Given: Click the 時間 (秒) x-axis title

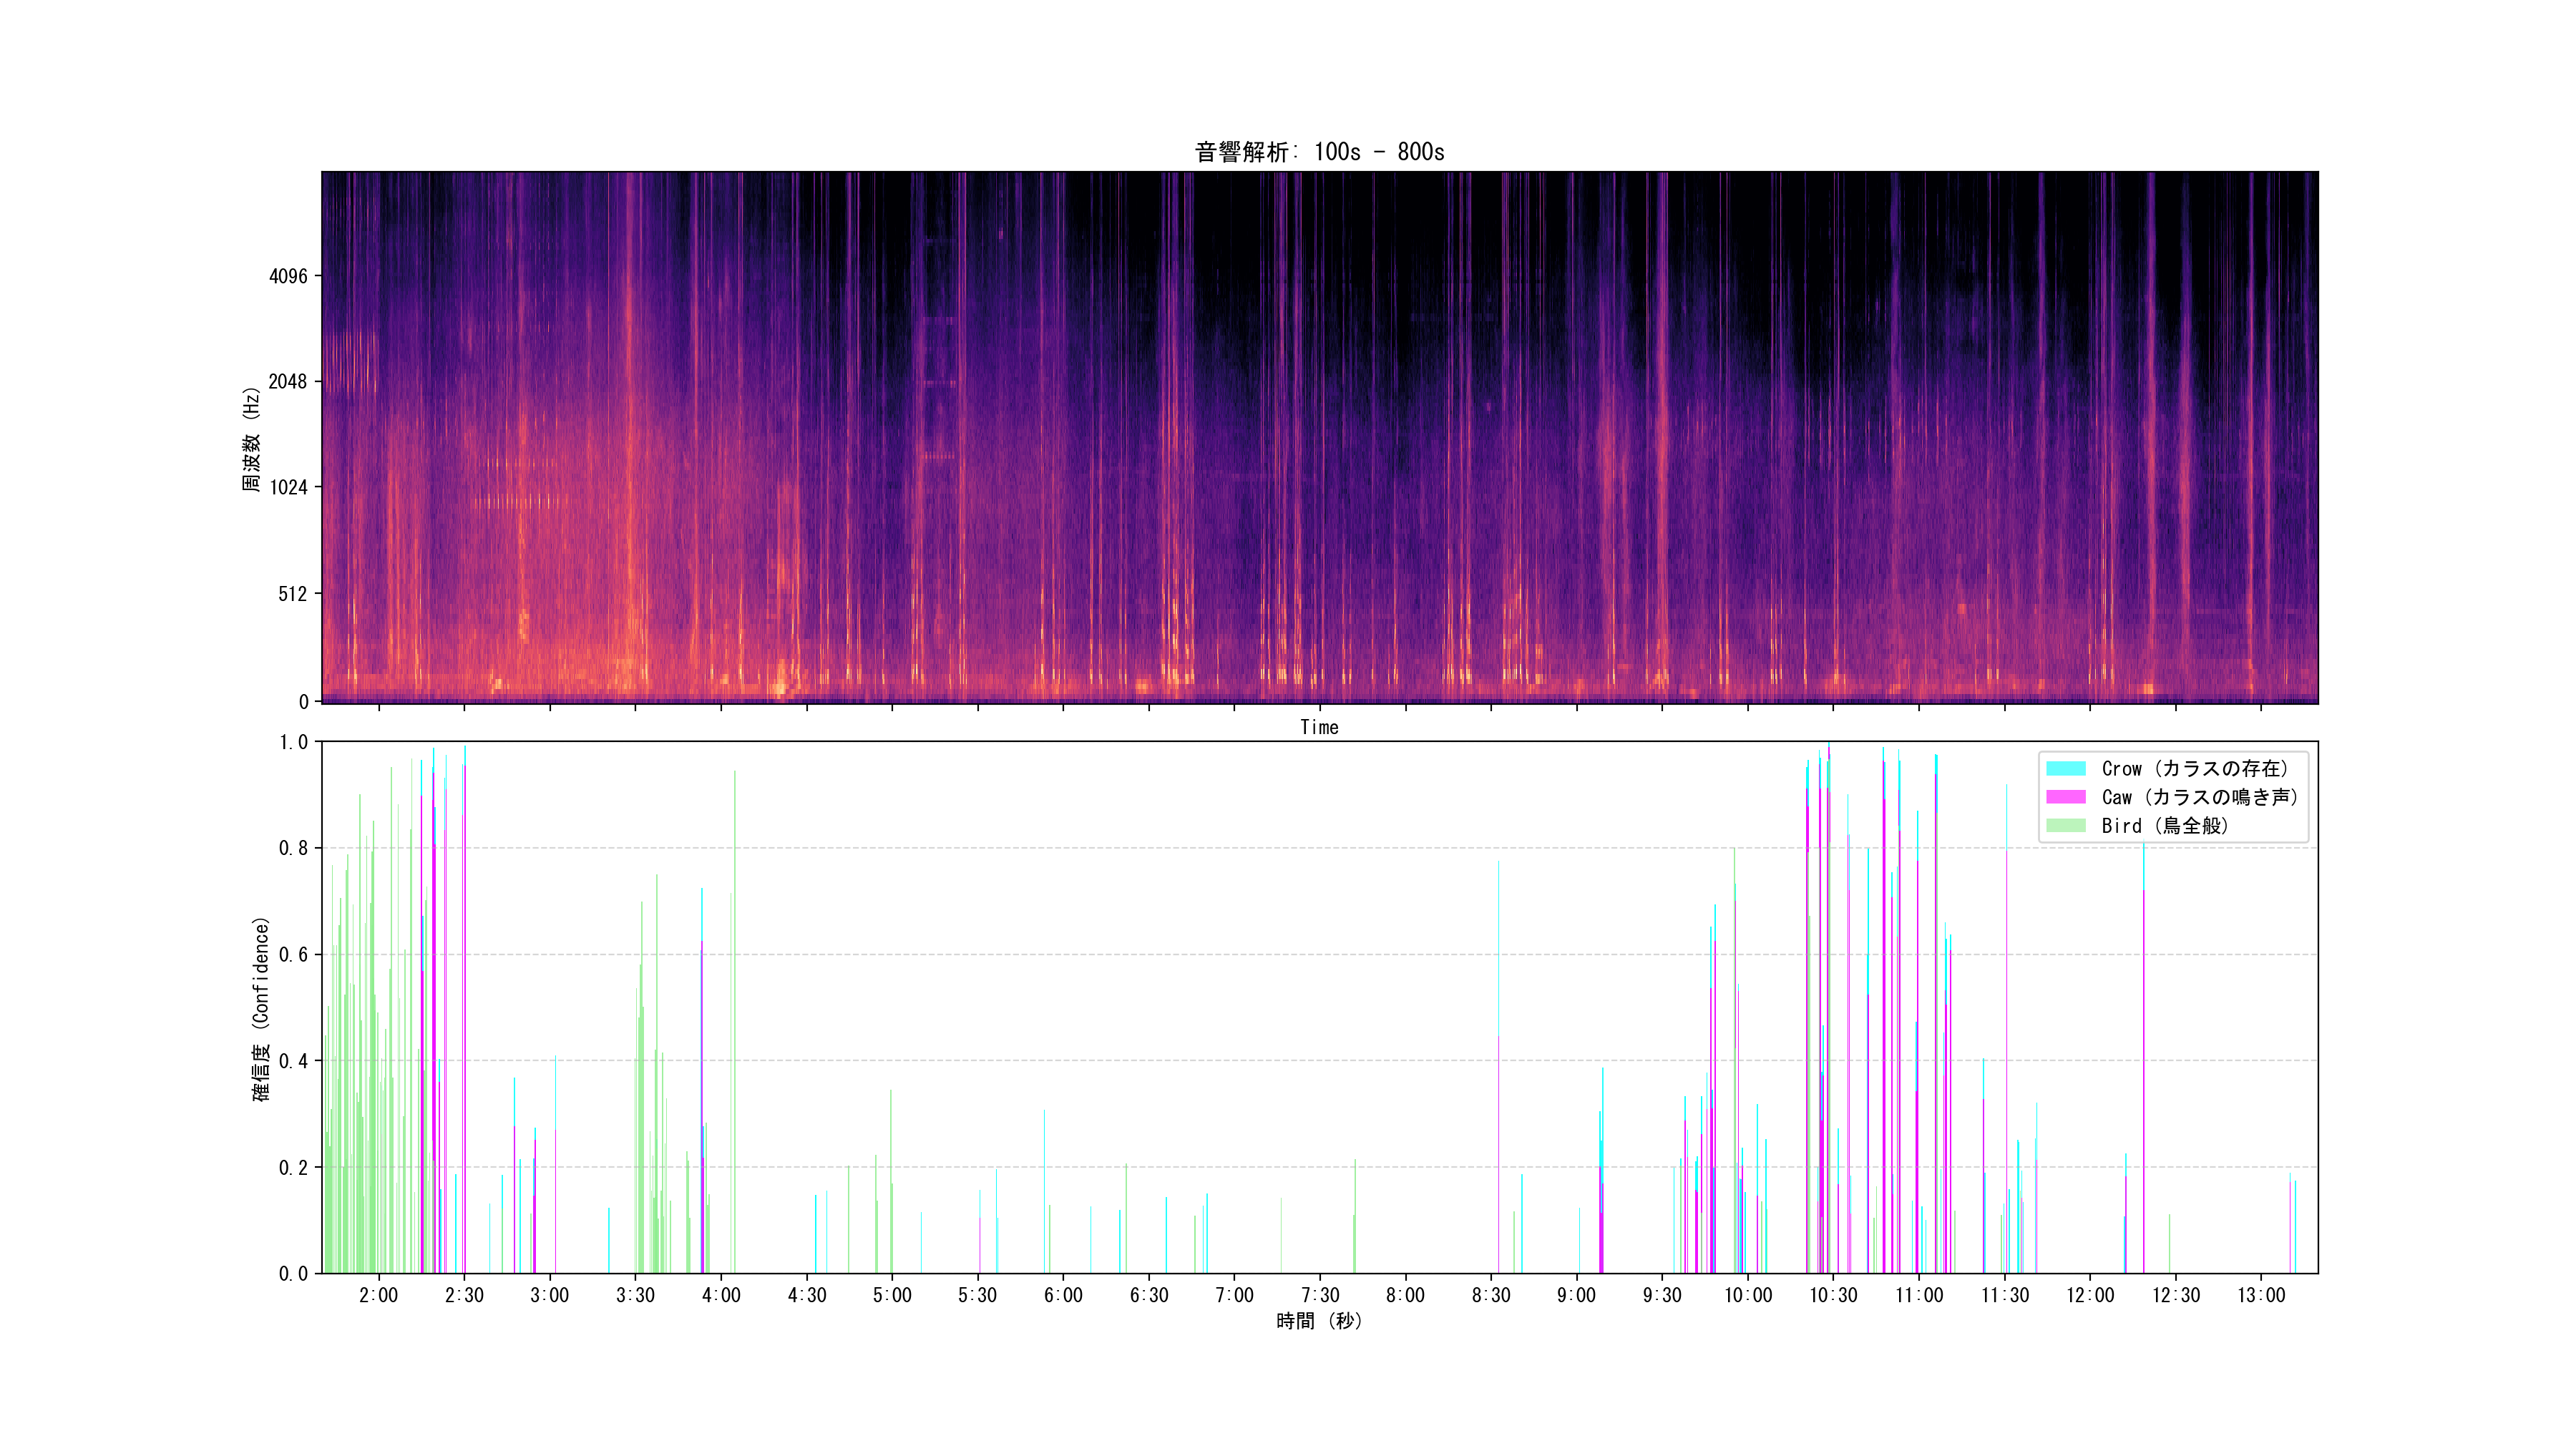Looking at the screenshot, I should click(x=1319, y=1321).
